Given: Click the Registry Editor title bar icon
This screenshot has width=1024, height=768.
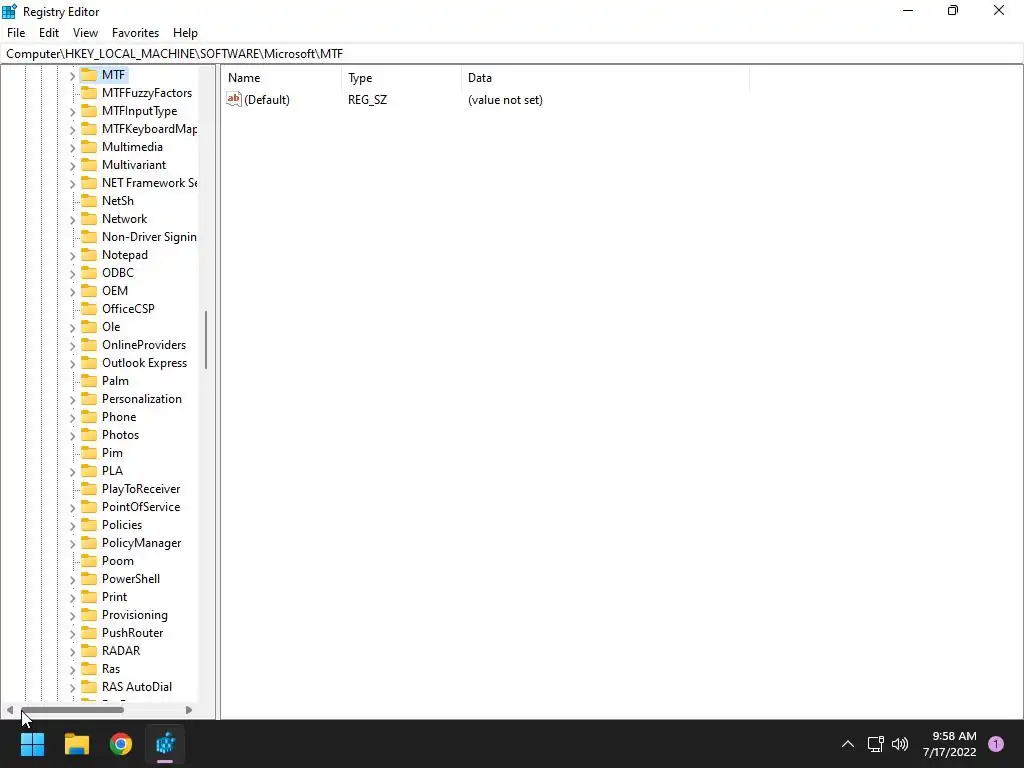Looking at the screenshot, I should coord(10,12).
